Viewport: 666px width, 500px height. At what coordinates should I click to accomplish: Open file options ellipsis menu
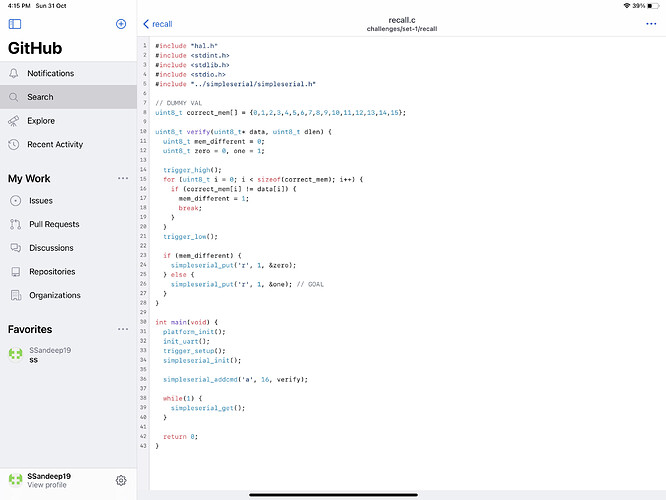651,24
